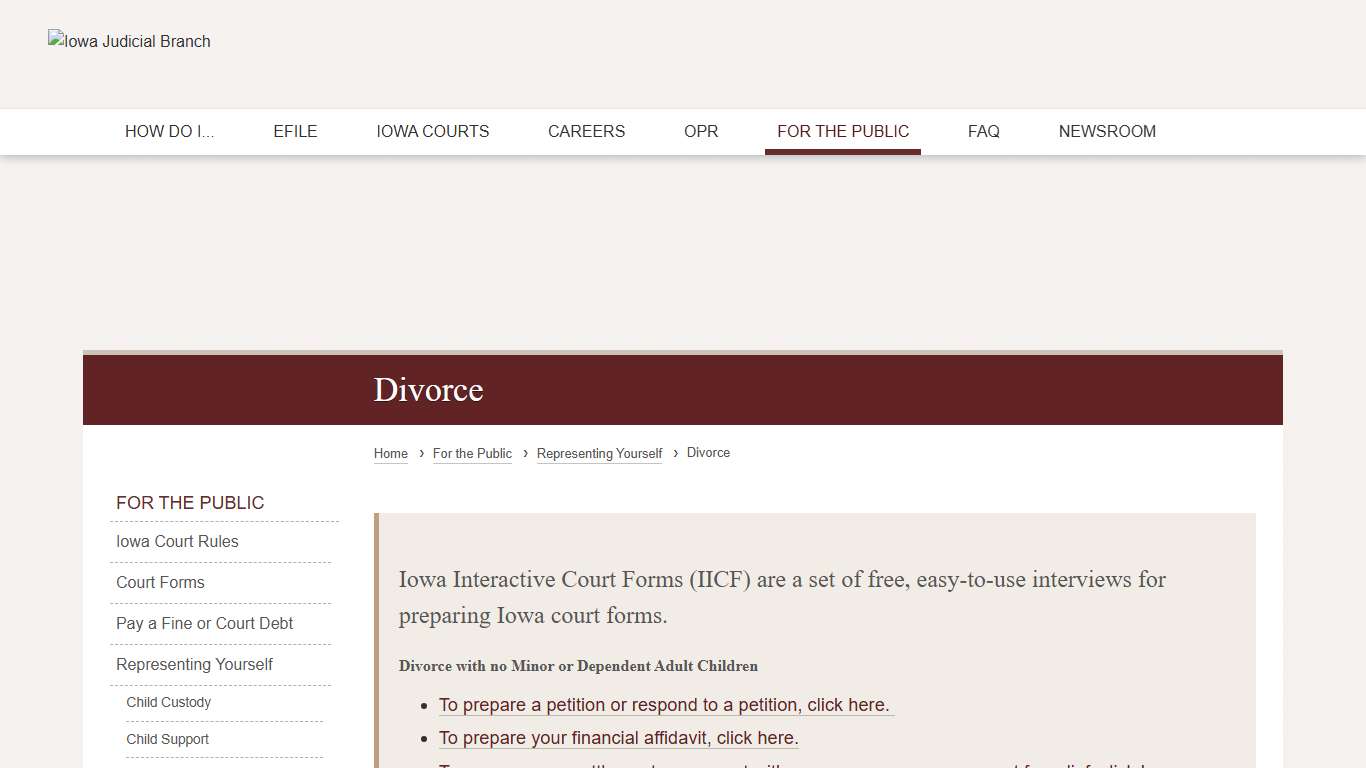Select Child Support in the sidebar
This screenshot has width=1366, height=768.
167,739
